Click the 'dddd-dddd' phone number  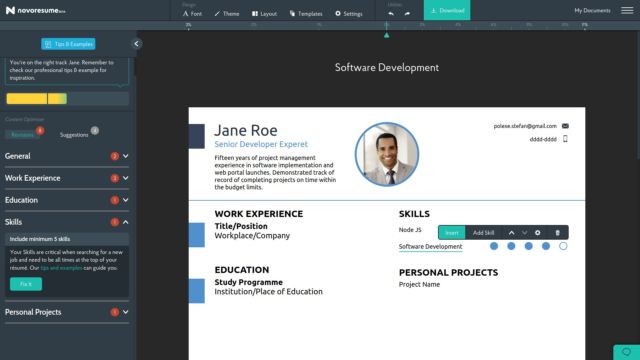click(543, 139)
